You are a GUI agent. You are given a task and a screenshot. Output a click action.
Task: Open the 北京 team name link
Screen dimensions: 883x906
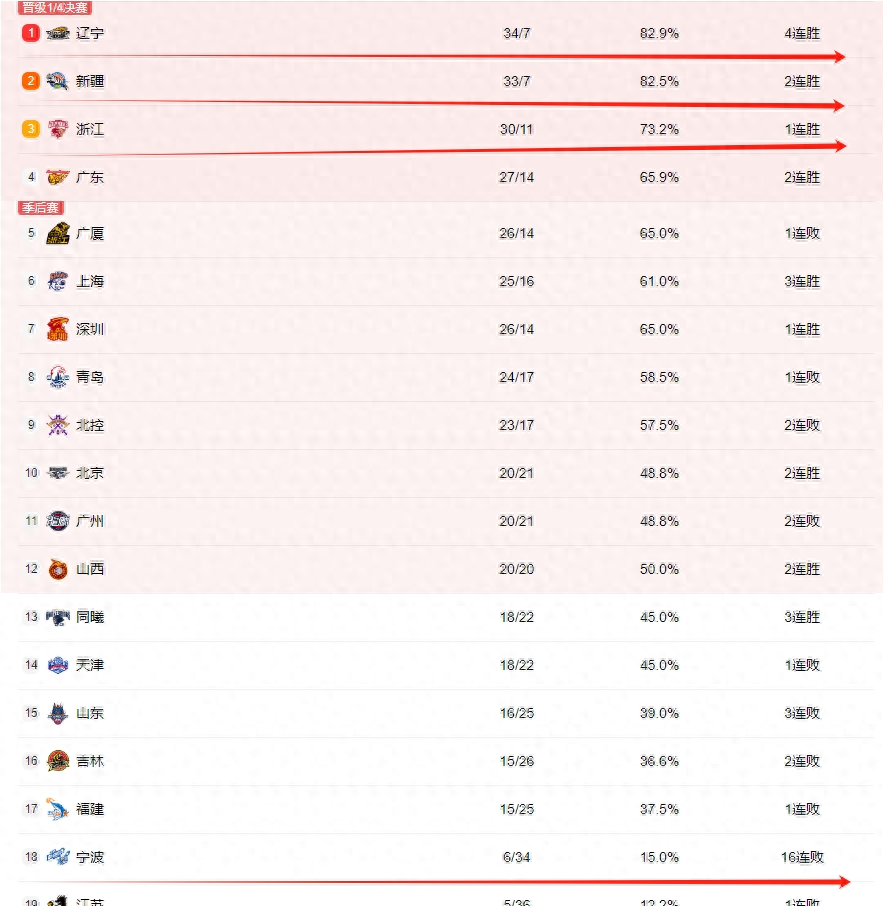pyautogui.click(x=90, y=473)
